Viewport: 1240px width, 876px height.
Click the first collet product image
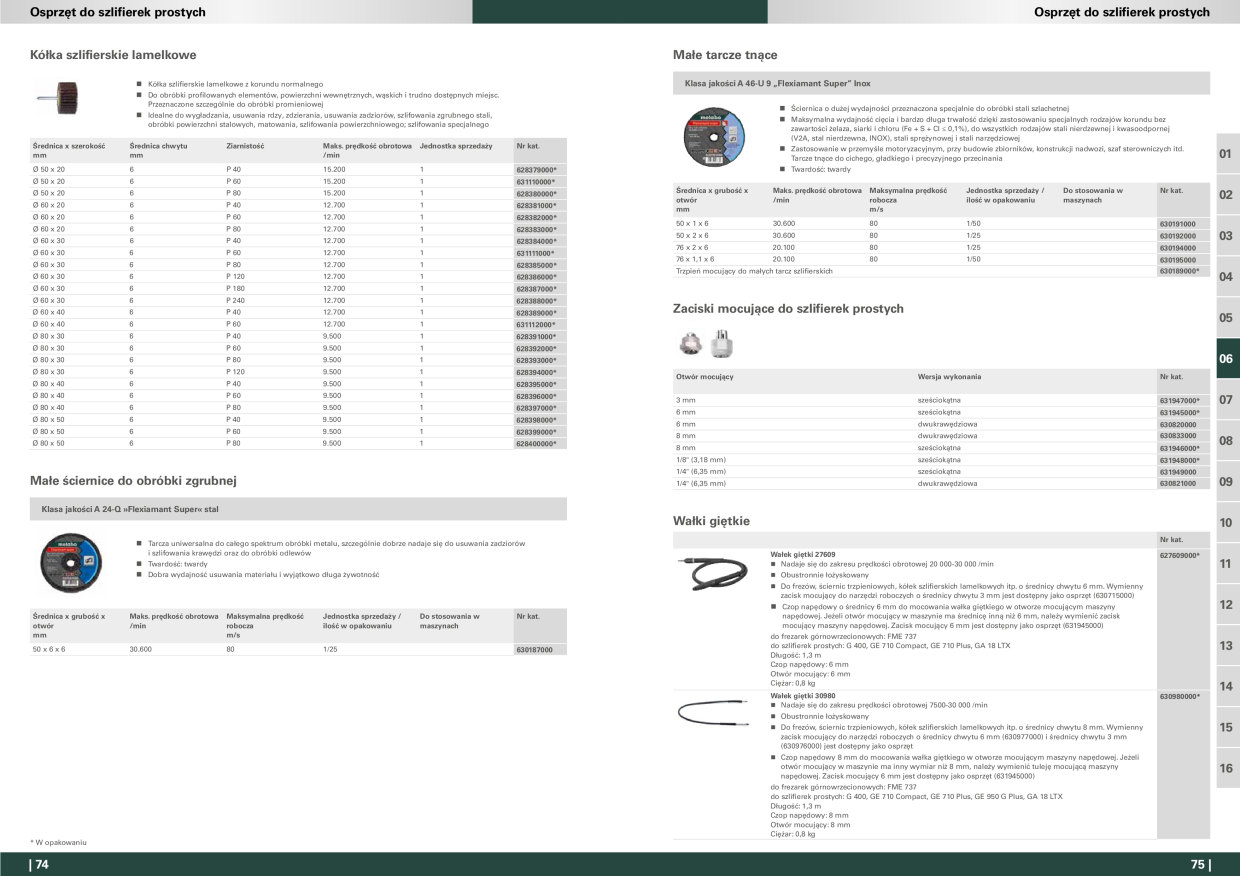tap(689, 345)
